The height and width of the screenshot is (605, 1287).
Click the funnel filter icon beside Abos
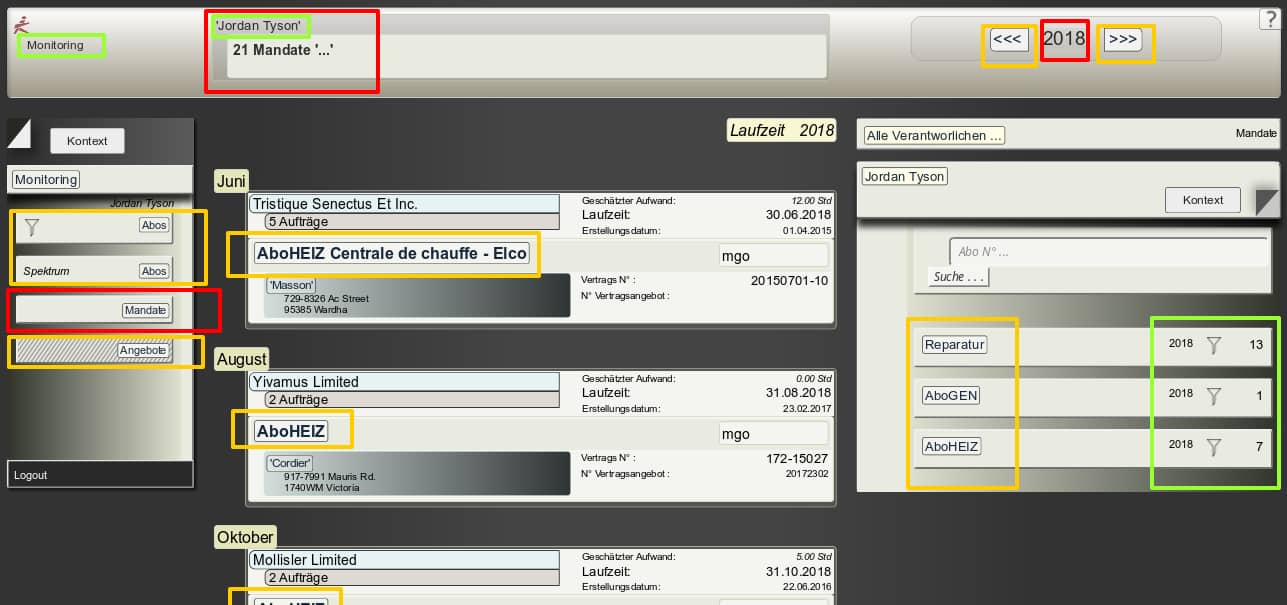click(x=32, y=227)
